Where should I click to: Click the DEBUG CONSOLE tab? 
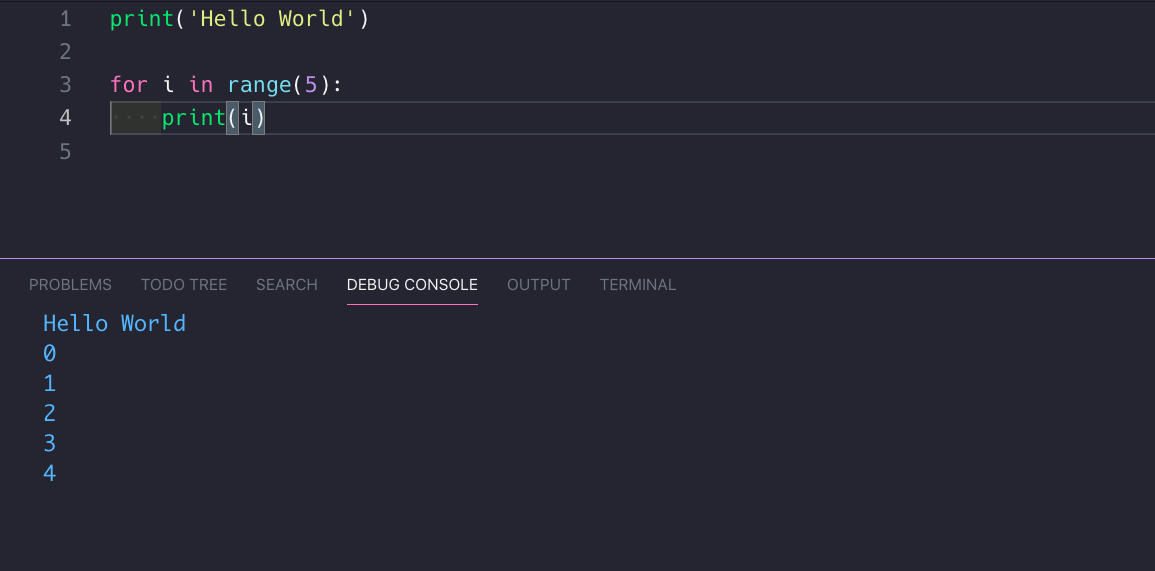click(412, 285)
